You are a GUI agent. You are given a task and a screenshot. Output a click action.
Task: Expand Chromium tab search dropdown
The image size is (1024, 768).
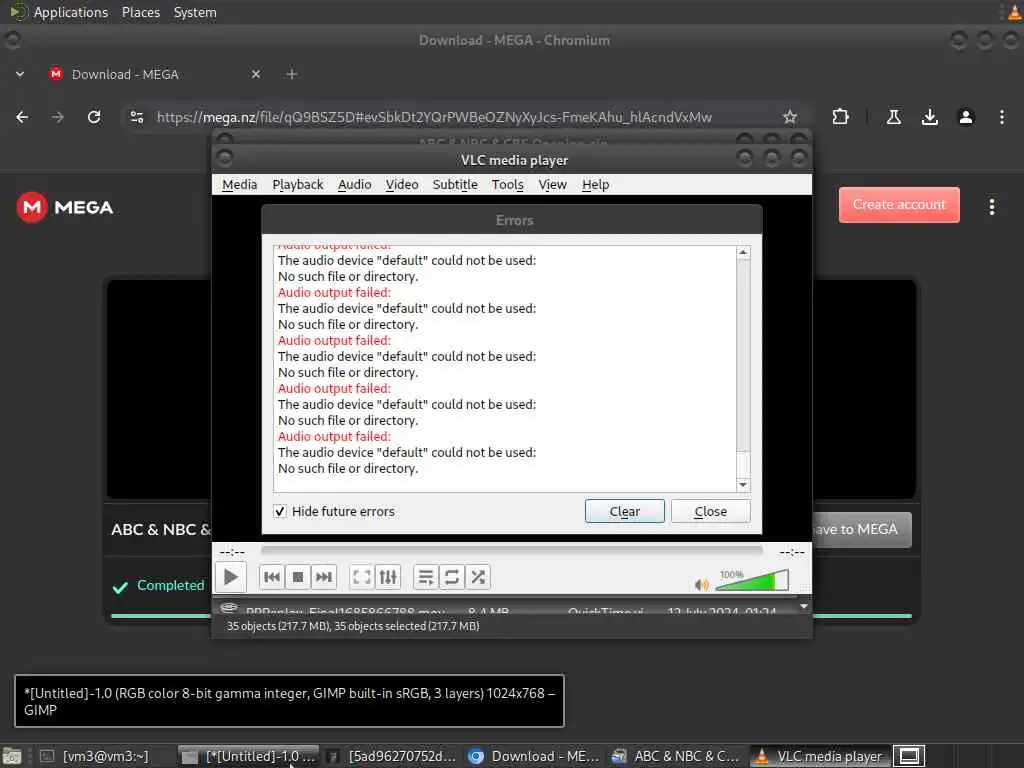click(20, 74)
